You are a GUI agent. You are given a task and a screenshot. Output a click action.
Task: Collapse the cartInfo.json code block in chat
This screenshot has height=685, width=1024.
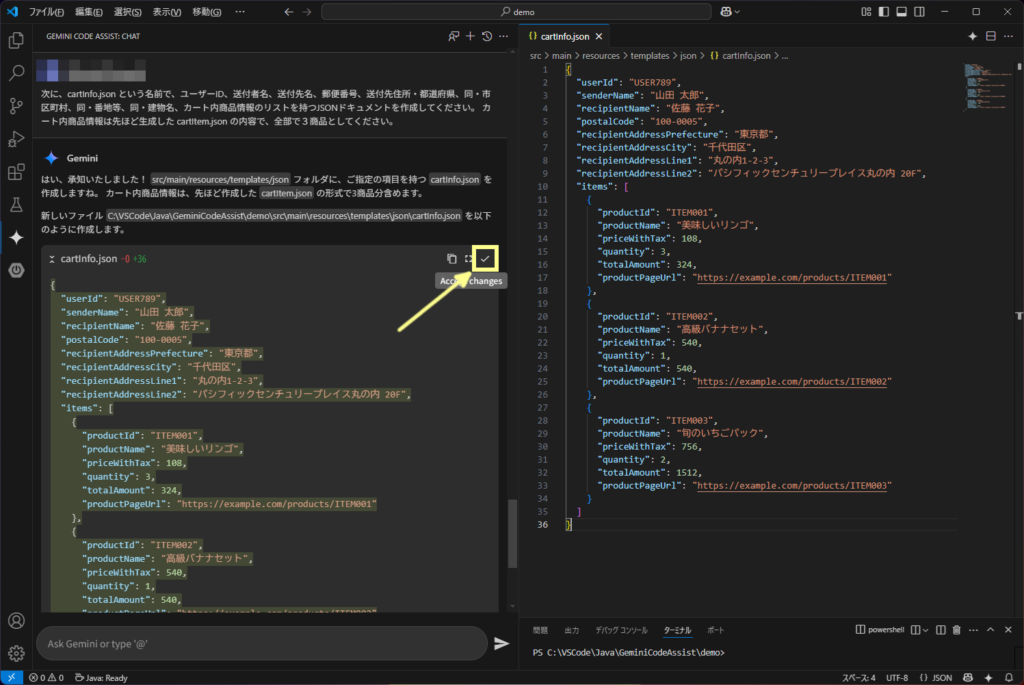tap(52, 259)
